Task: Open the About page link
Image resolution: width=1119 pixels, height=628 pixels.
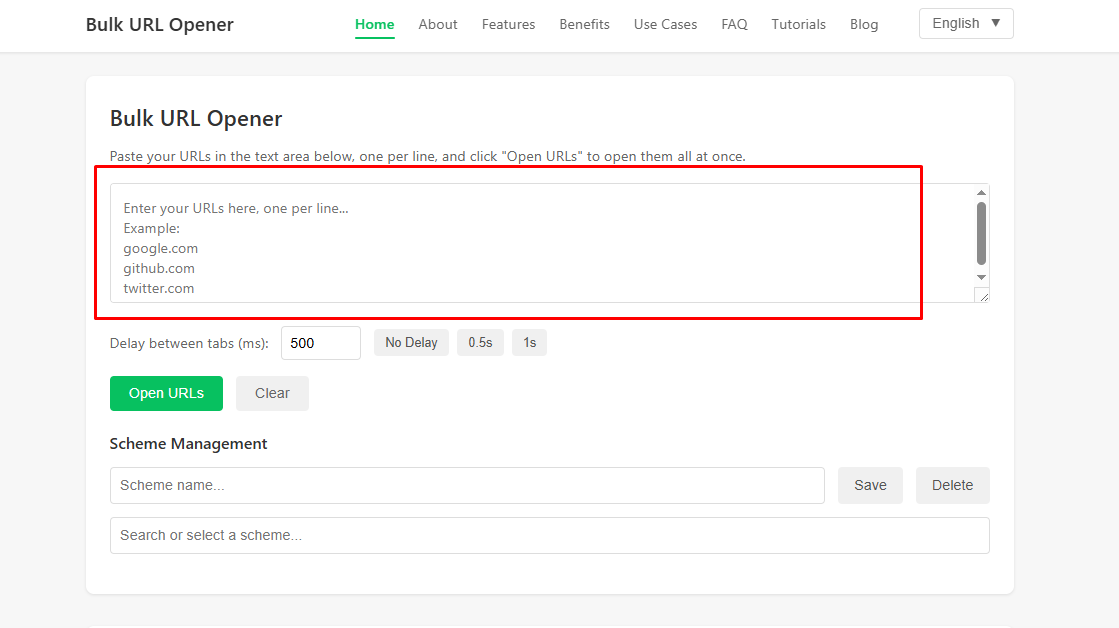Action: pyautogui.click(x=437, y=24)
